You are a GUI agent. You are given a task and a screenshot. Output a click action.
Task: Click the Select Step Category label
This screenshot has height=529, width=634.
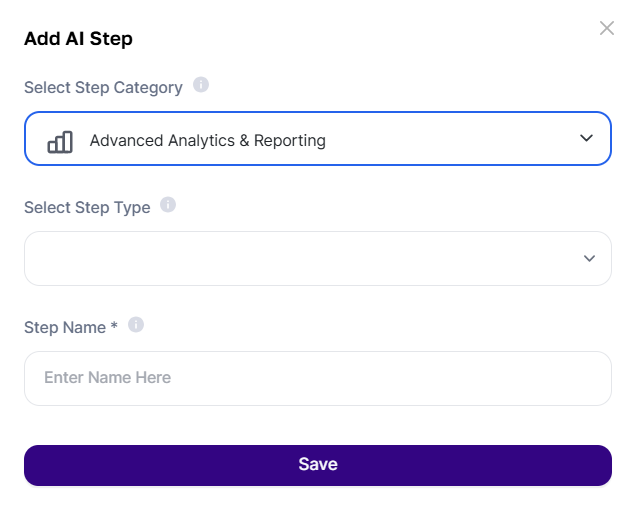click(x=103, y=88)
